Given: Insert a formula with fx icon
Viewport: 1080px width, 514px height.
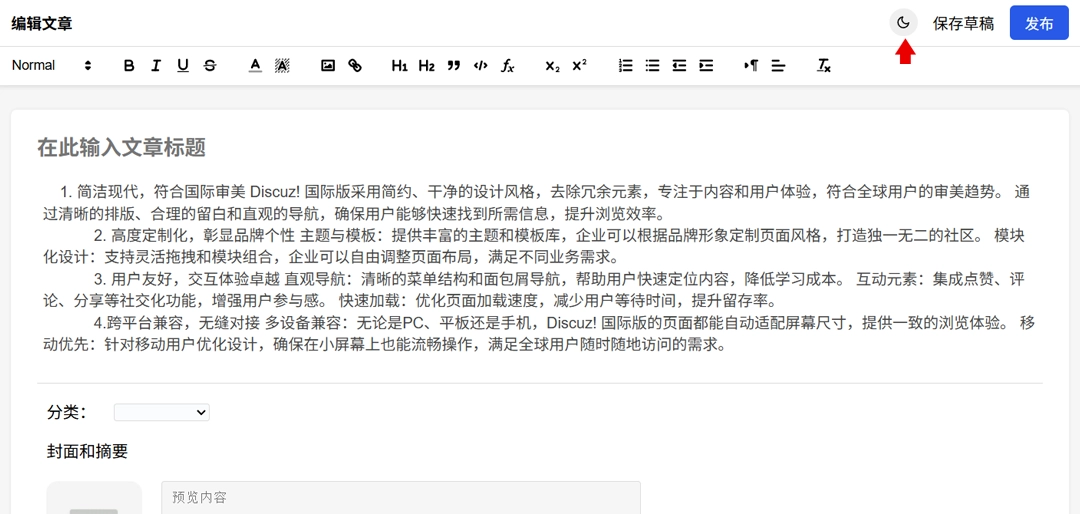Looking at the screenshot, I should (508, 65).
